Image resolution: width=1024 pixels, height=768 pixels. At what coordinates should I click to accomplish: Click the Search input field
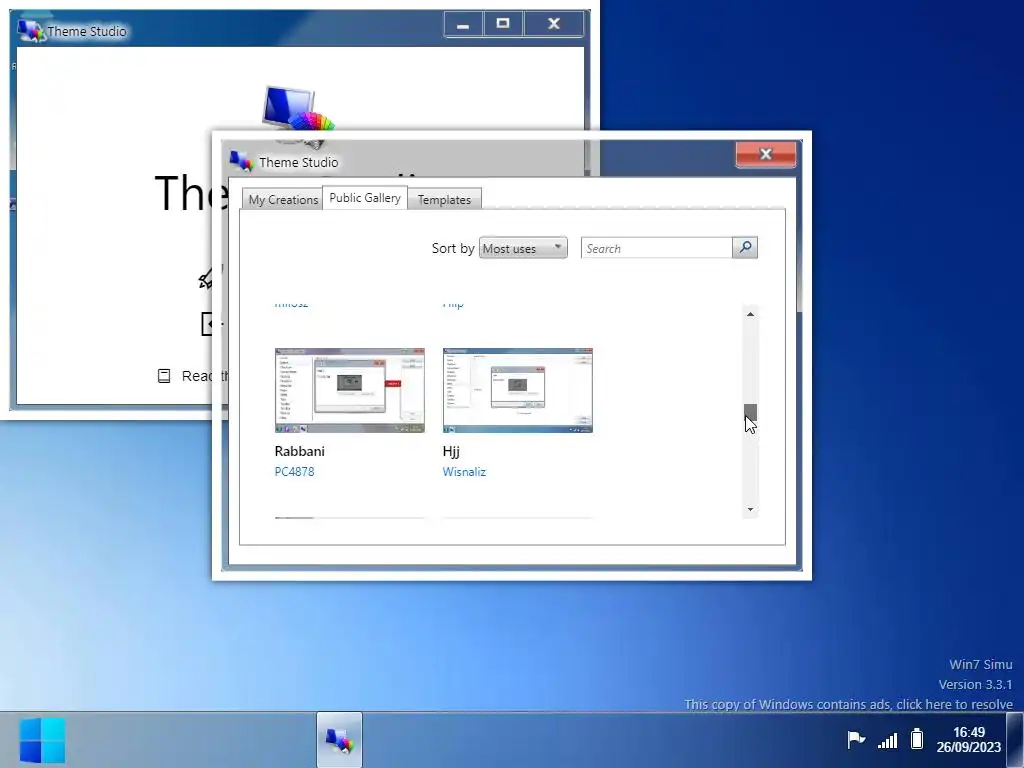coord(656,248)
